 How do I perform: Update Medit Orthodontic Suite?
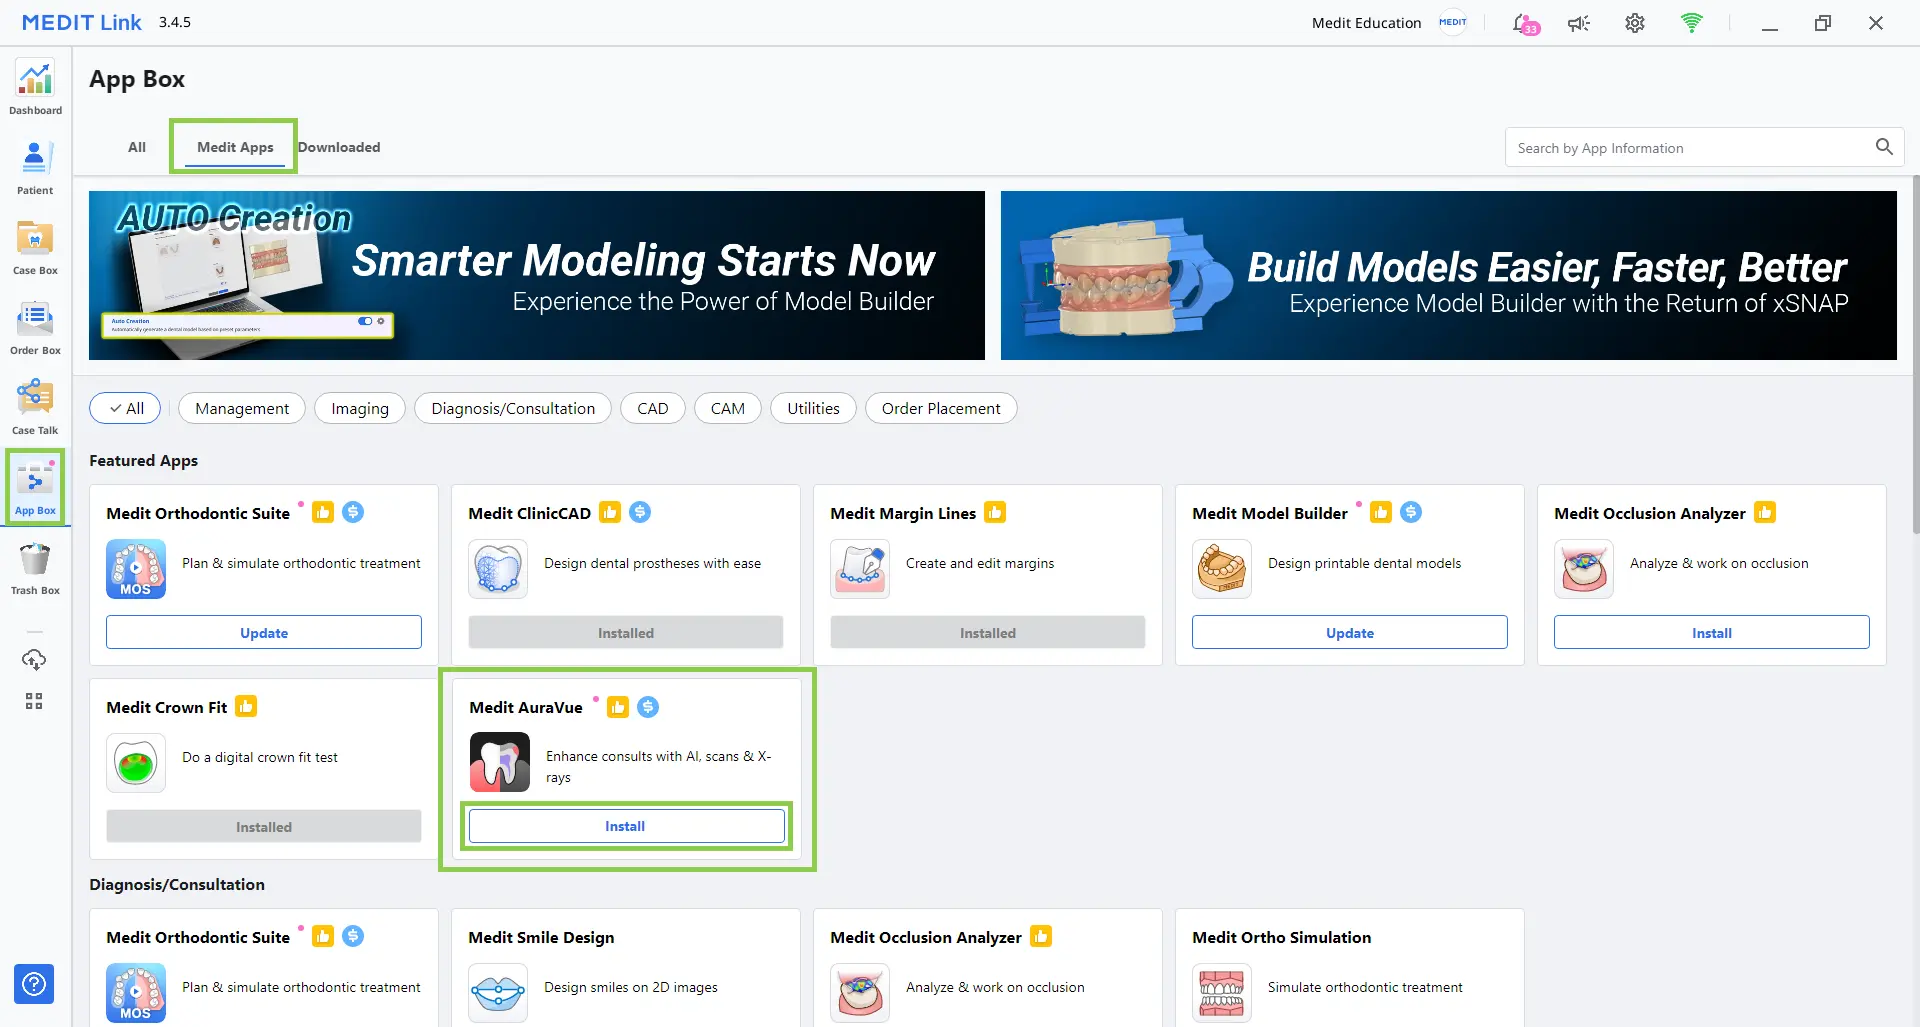(264, 632)
